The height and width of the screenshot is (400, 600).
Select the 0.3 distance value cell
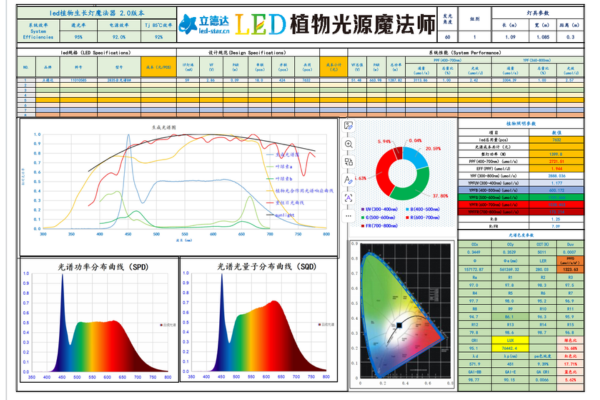coord(570,37)
